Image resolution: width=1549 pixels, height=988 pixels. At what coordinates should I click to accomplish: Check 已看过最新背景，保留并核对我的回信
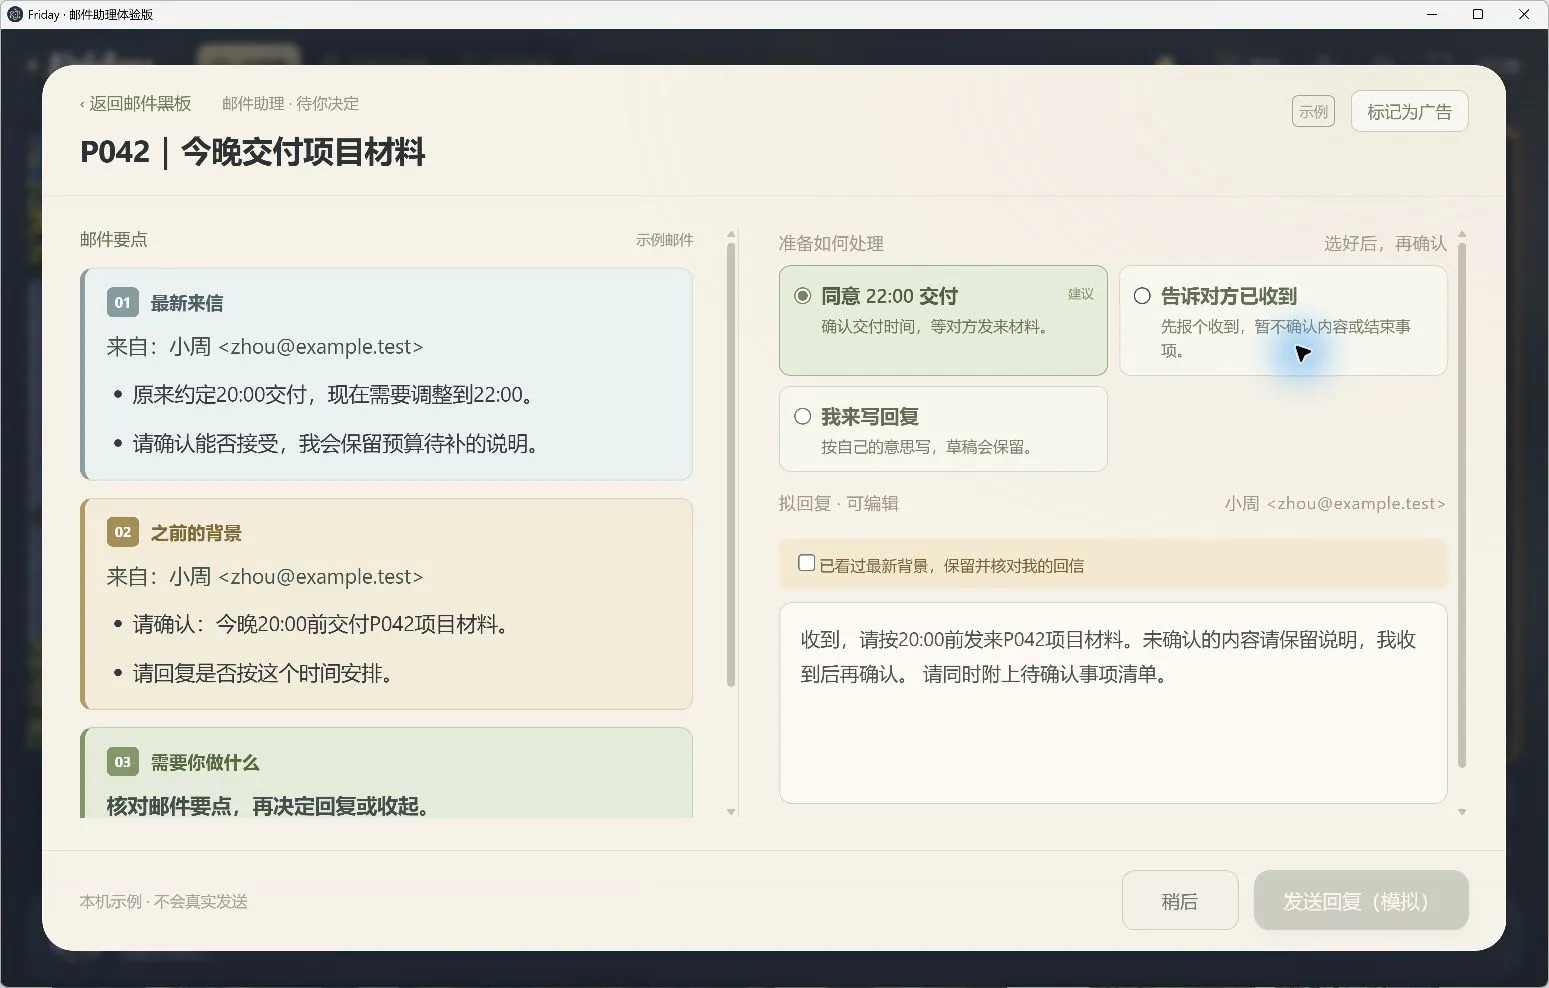pyautogui.click(x=806, y=563)
